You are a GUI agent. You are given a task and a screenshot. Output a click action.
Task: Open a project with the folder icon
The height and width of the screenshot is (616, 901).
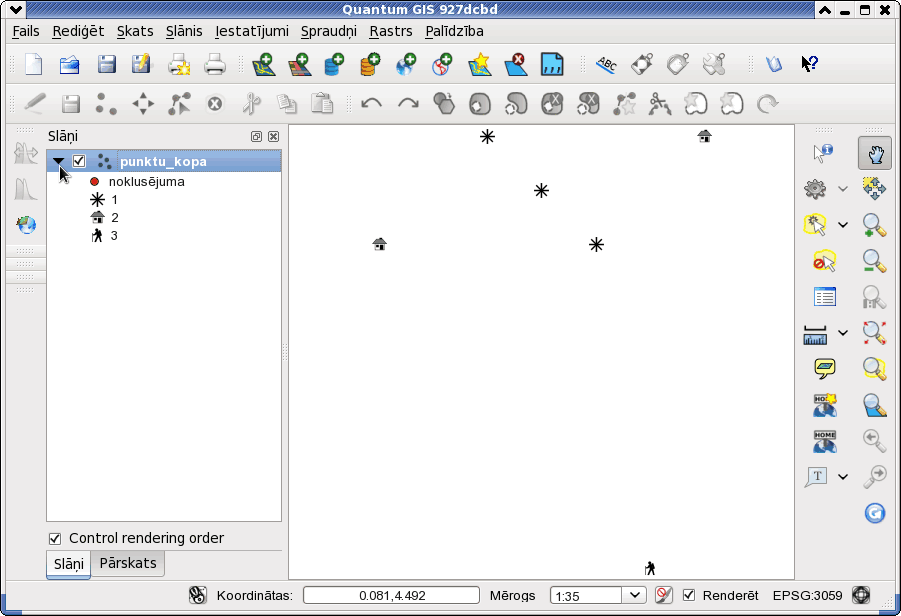(x=70, y=64)
